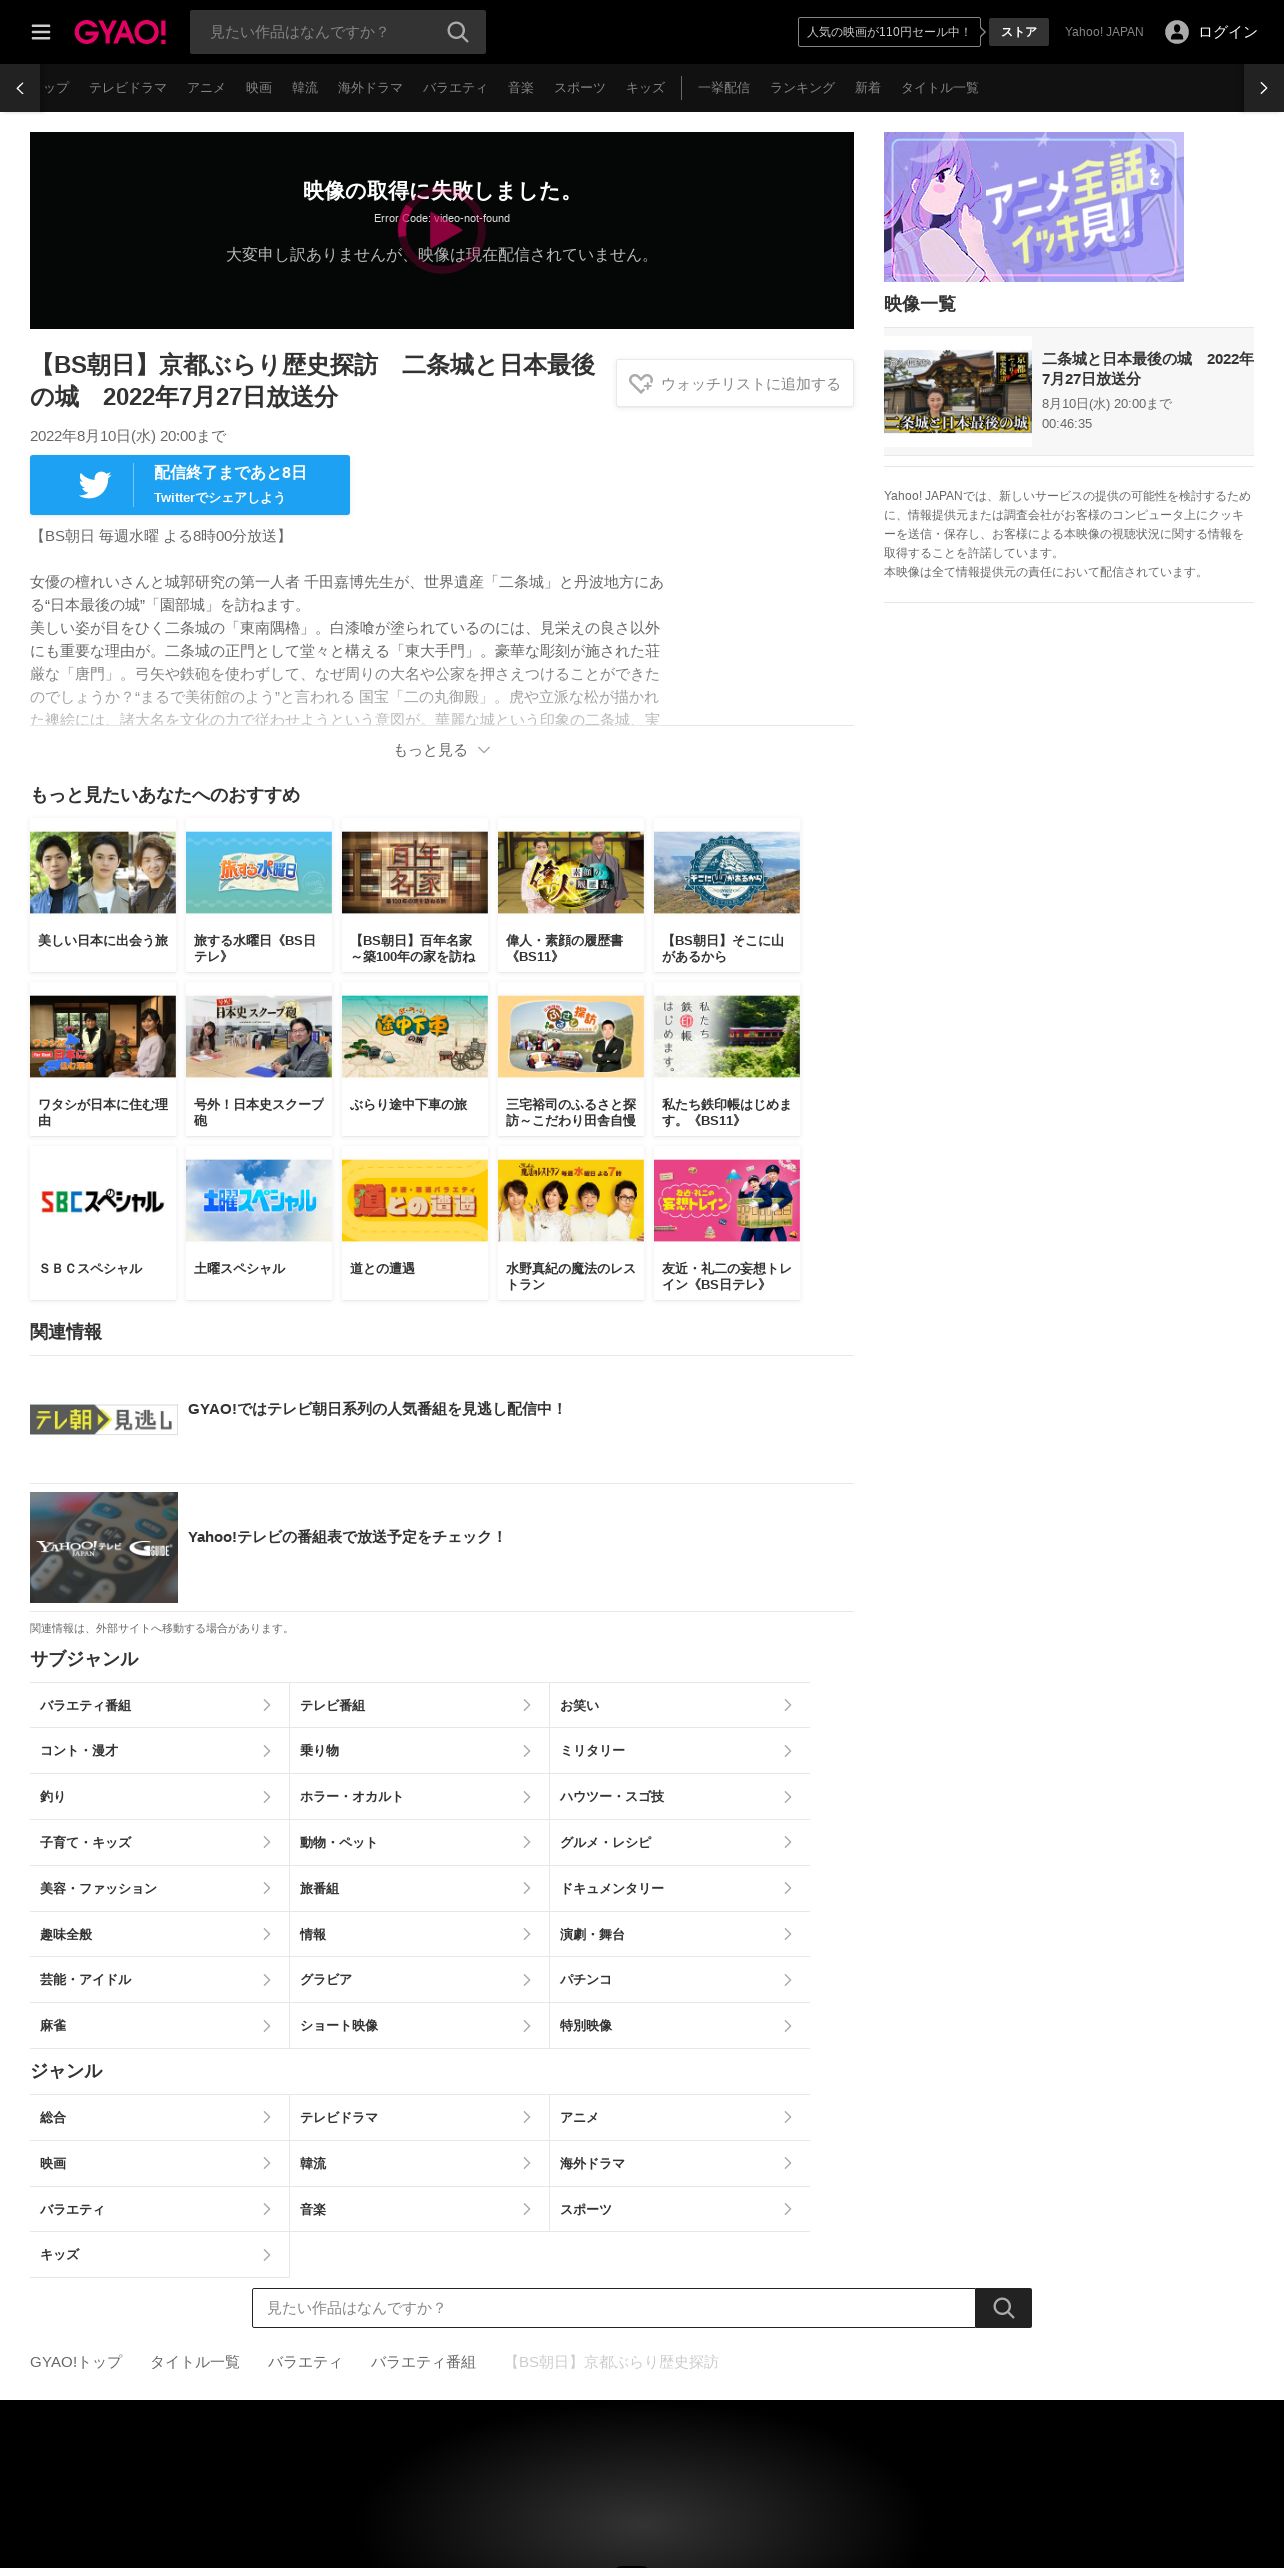Screen dimensions: 1284x2568
Task: Open the テレ朝 見逃し banner image
Action: coord(104,1420)
